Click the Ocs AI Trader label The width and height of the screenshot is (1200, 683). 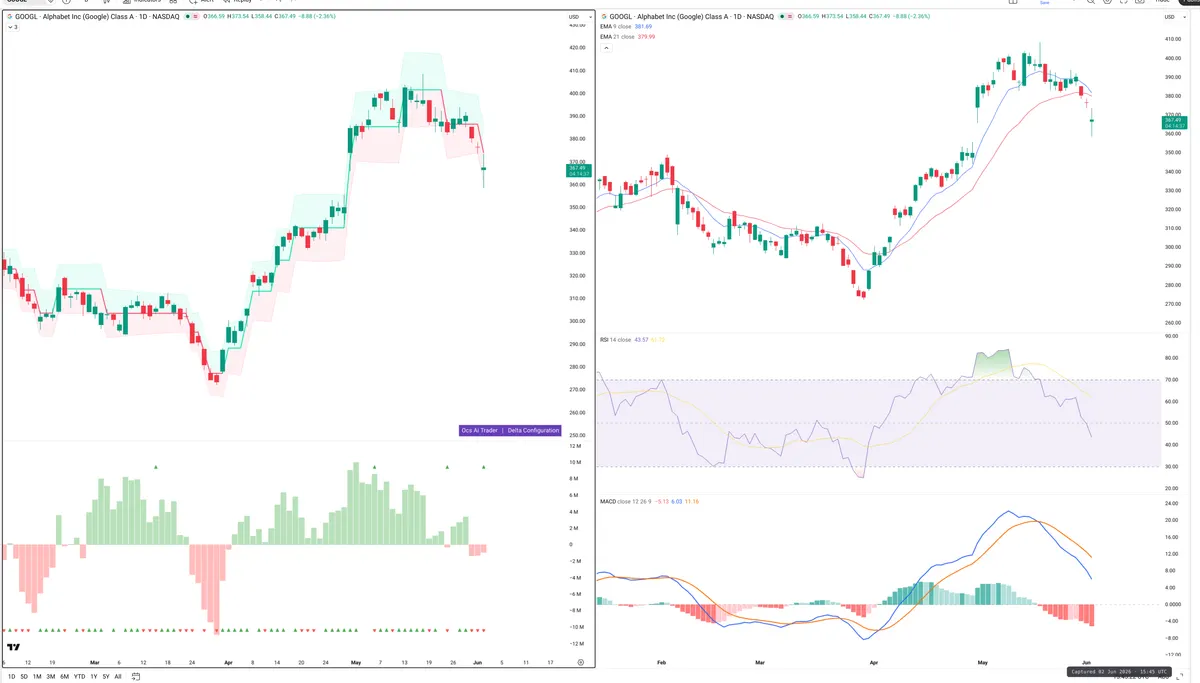[478, 430]
